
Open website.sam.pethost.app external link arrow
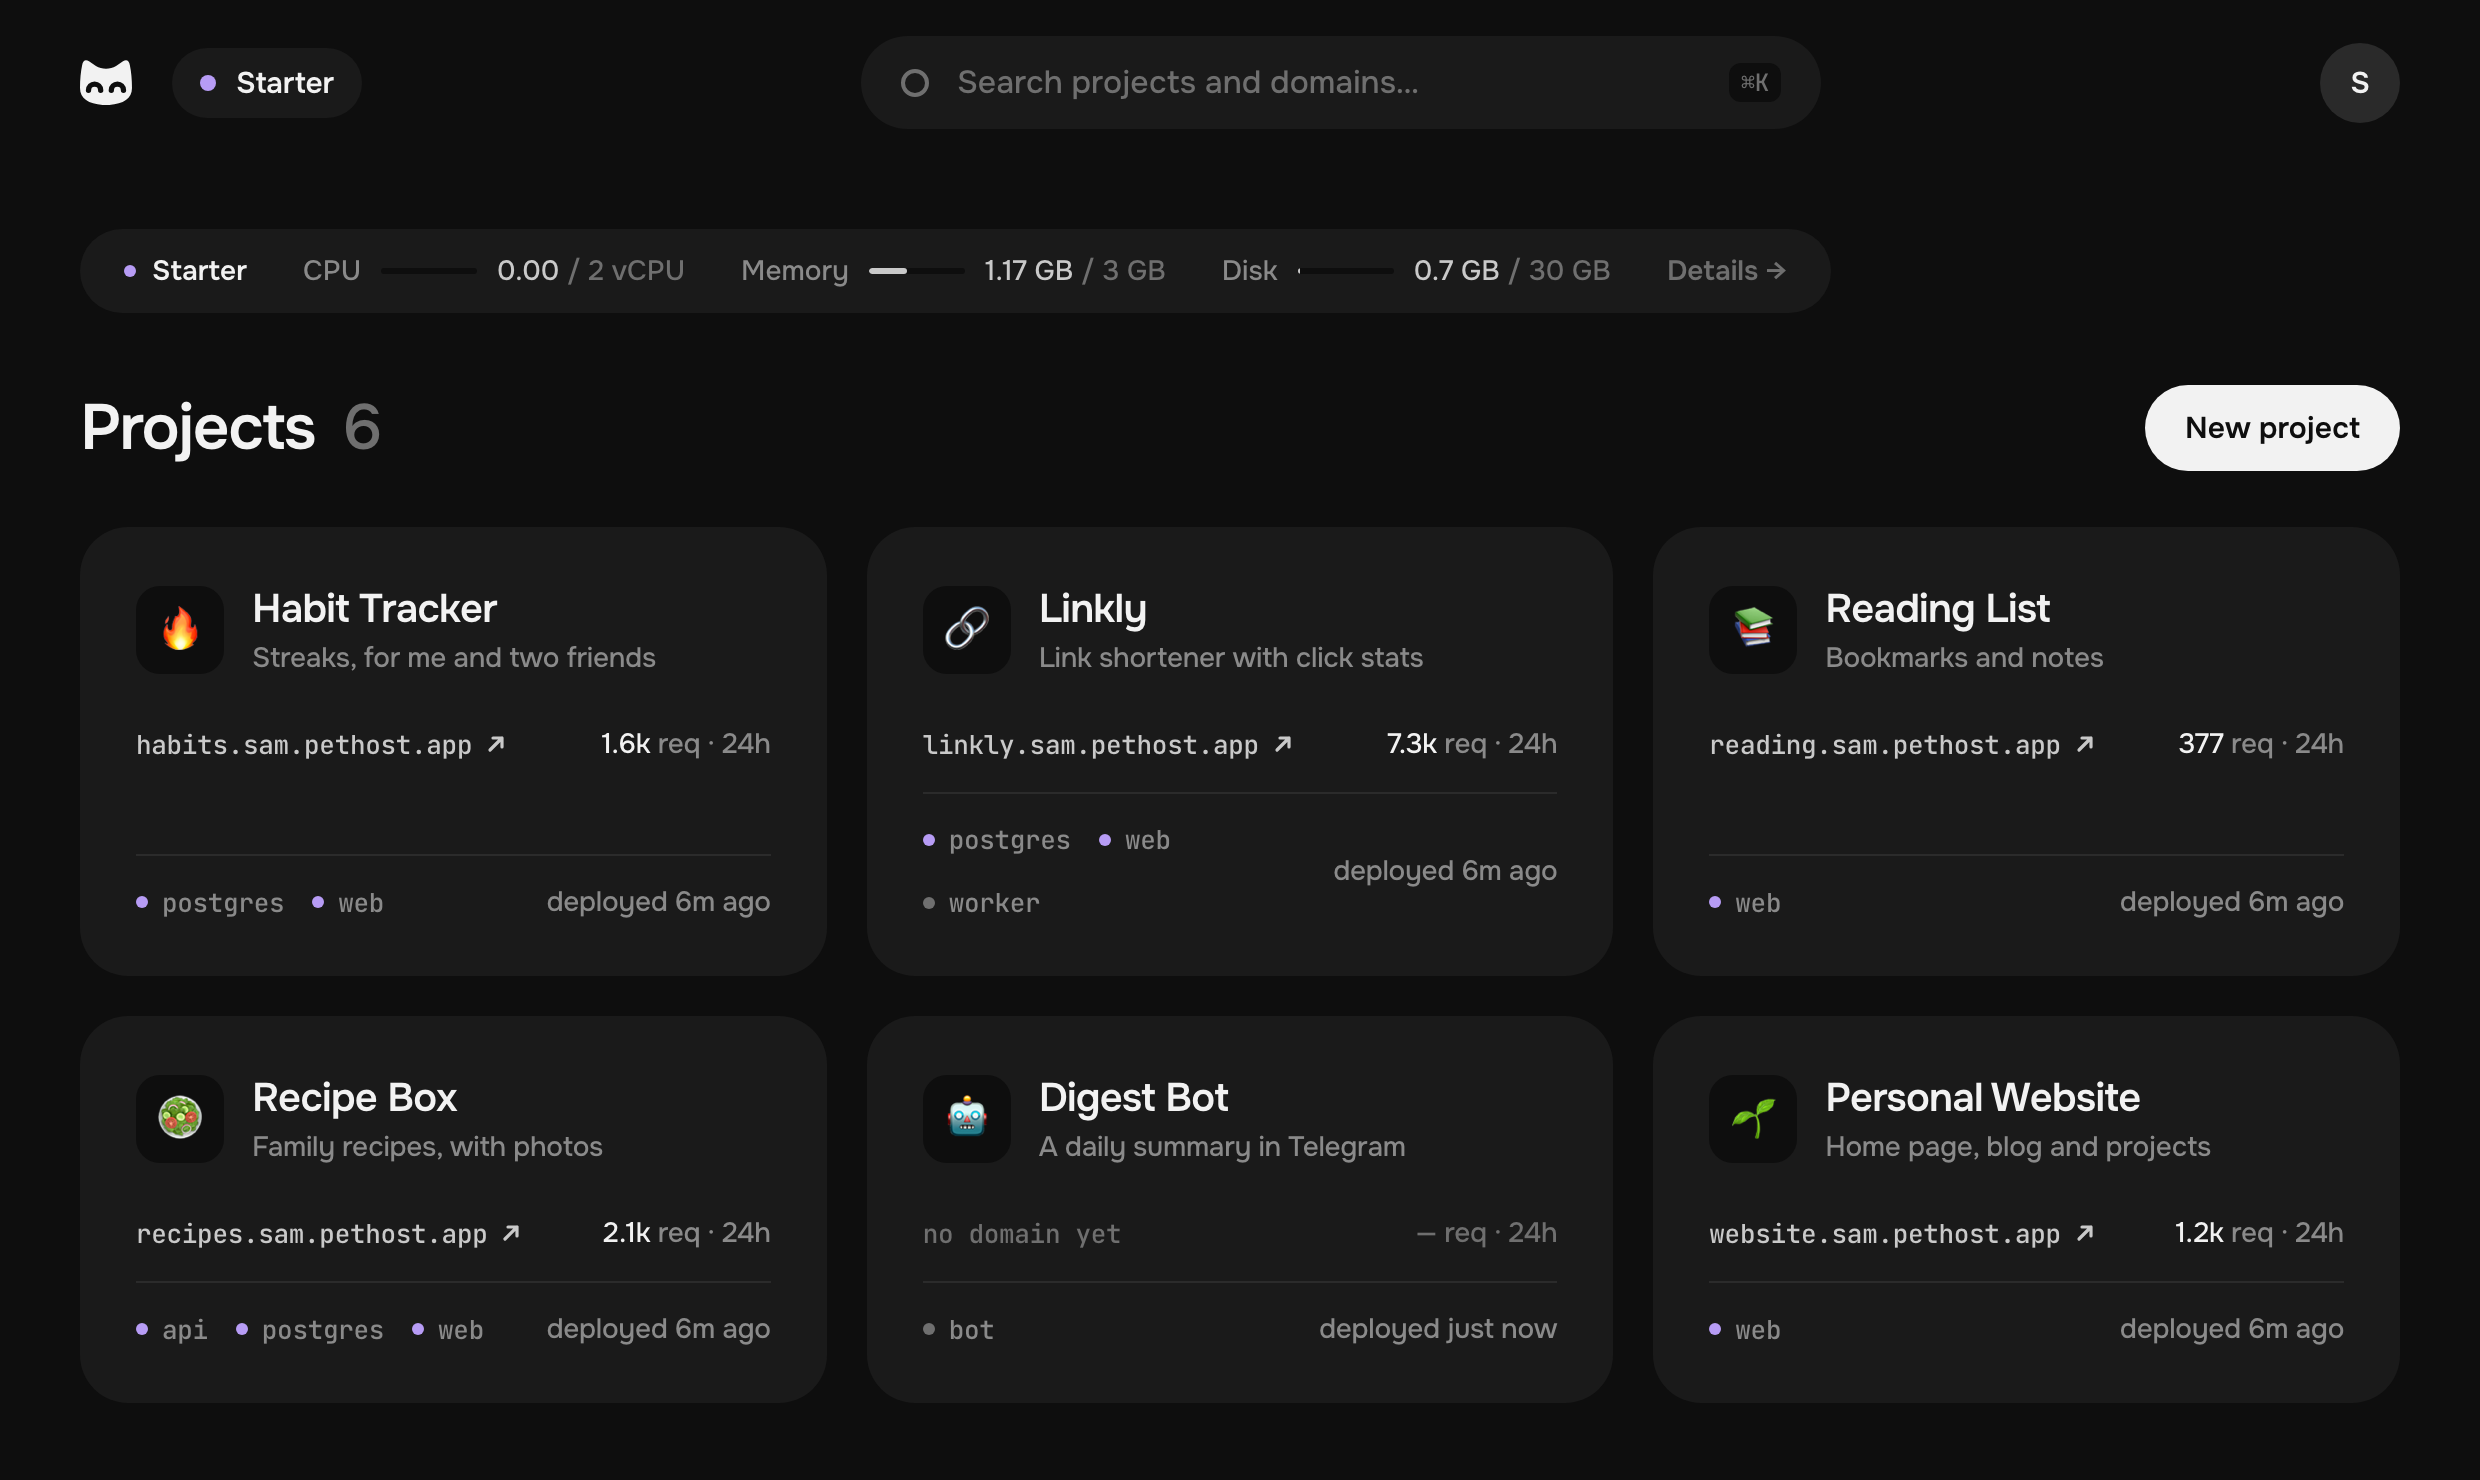(2085, 1233)
